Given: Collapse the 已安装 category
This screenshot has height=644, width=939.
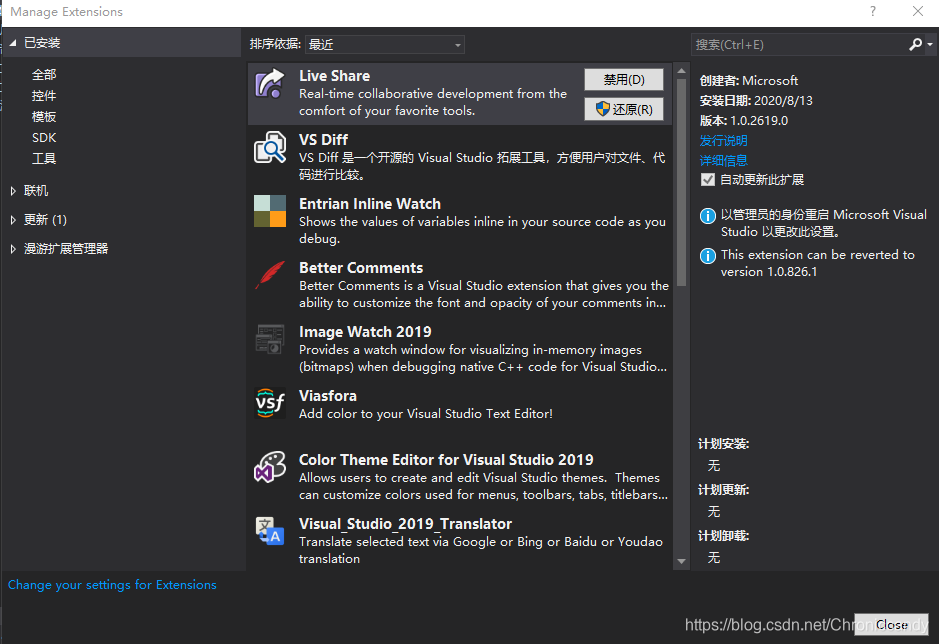Looking at the screenshot, I should click(x=13, y=43).
